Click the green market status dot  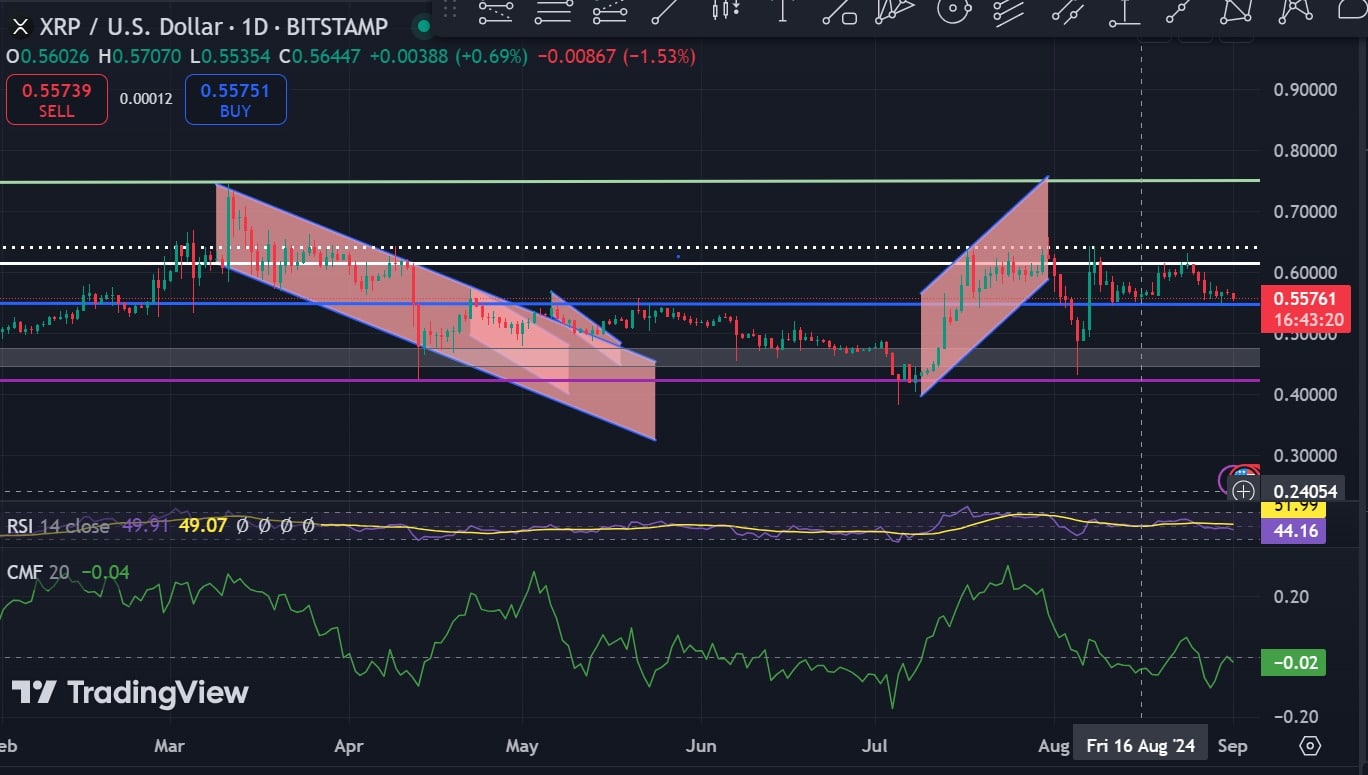[423, 26]
